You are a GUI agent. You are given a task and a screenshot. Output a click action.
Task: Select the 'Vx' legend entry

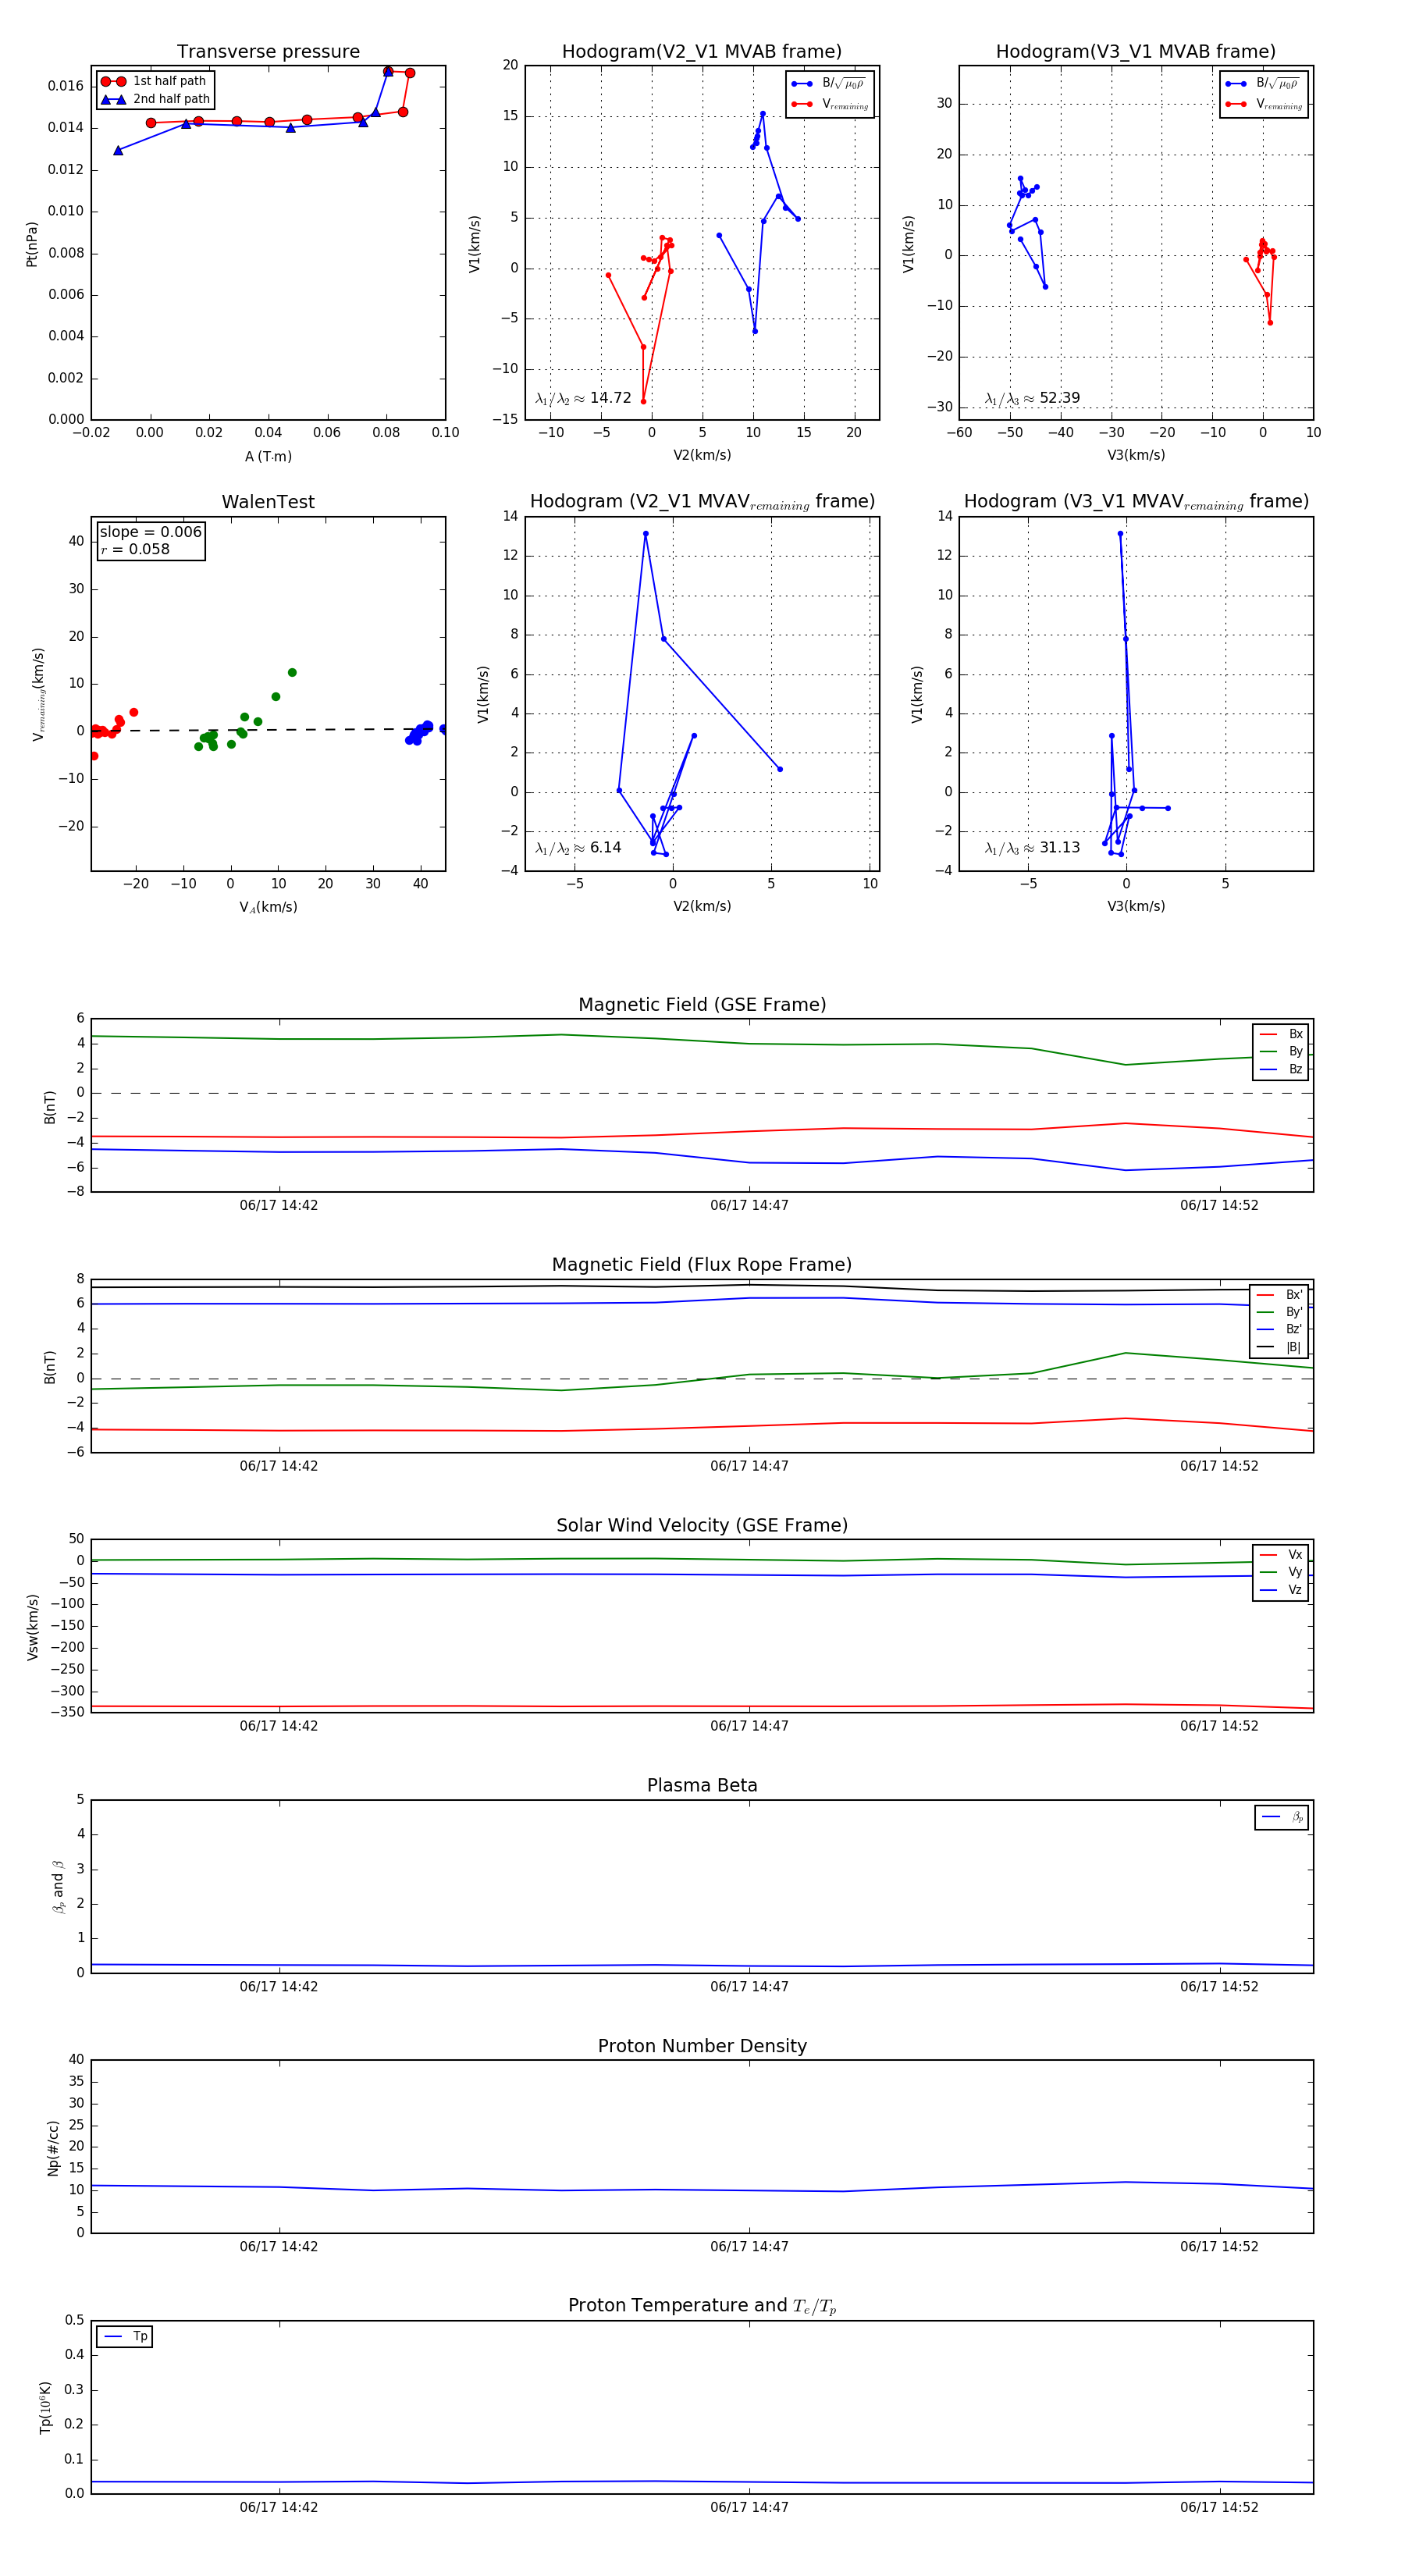click(1281, 1554)
